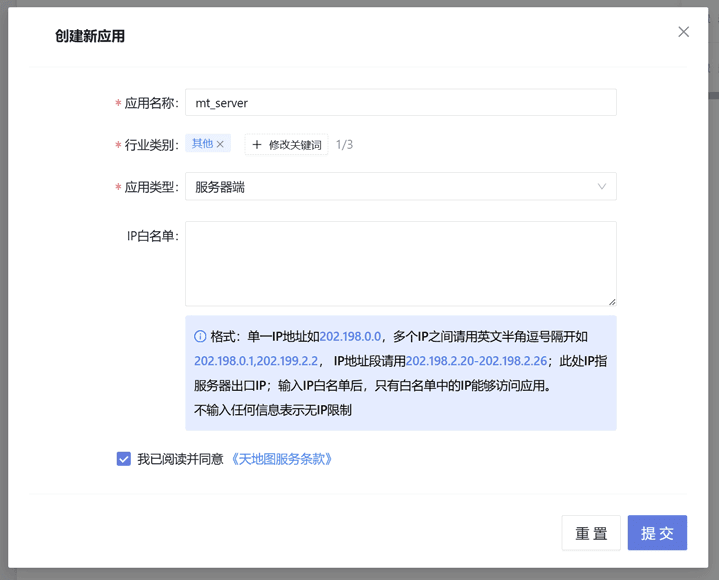Viewport: 719px width, 580px height.
Task: Click the chevron arrow in the 应用类型 field
Action: (x=601, y=187)
